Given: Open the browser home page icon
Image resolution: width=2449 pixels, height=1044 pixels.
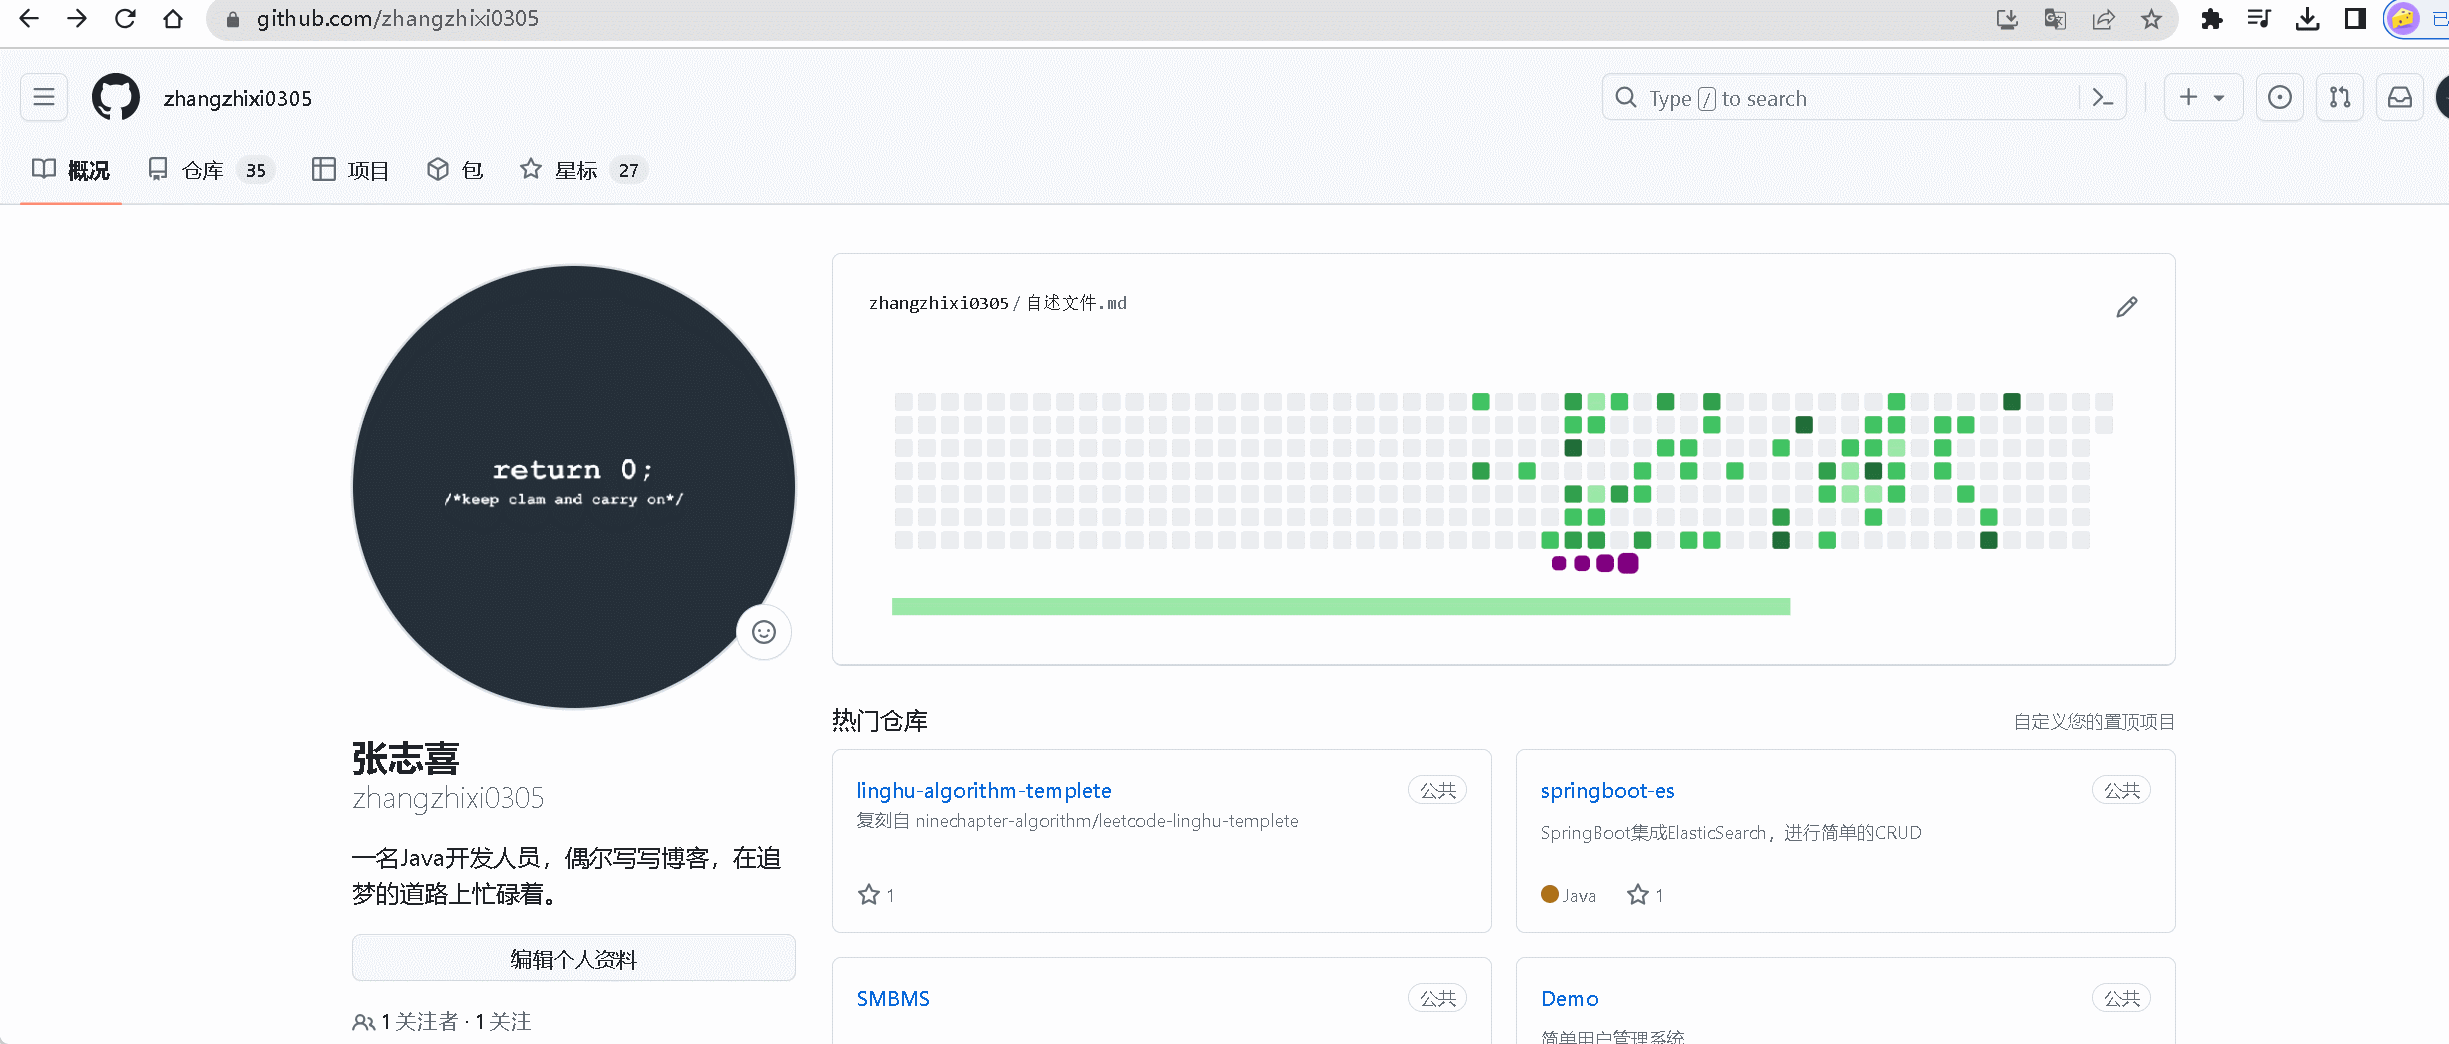Looking at the screenshot, I should 173,19.
